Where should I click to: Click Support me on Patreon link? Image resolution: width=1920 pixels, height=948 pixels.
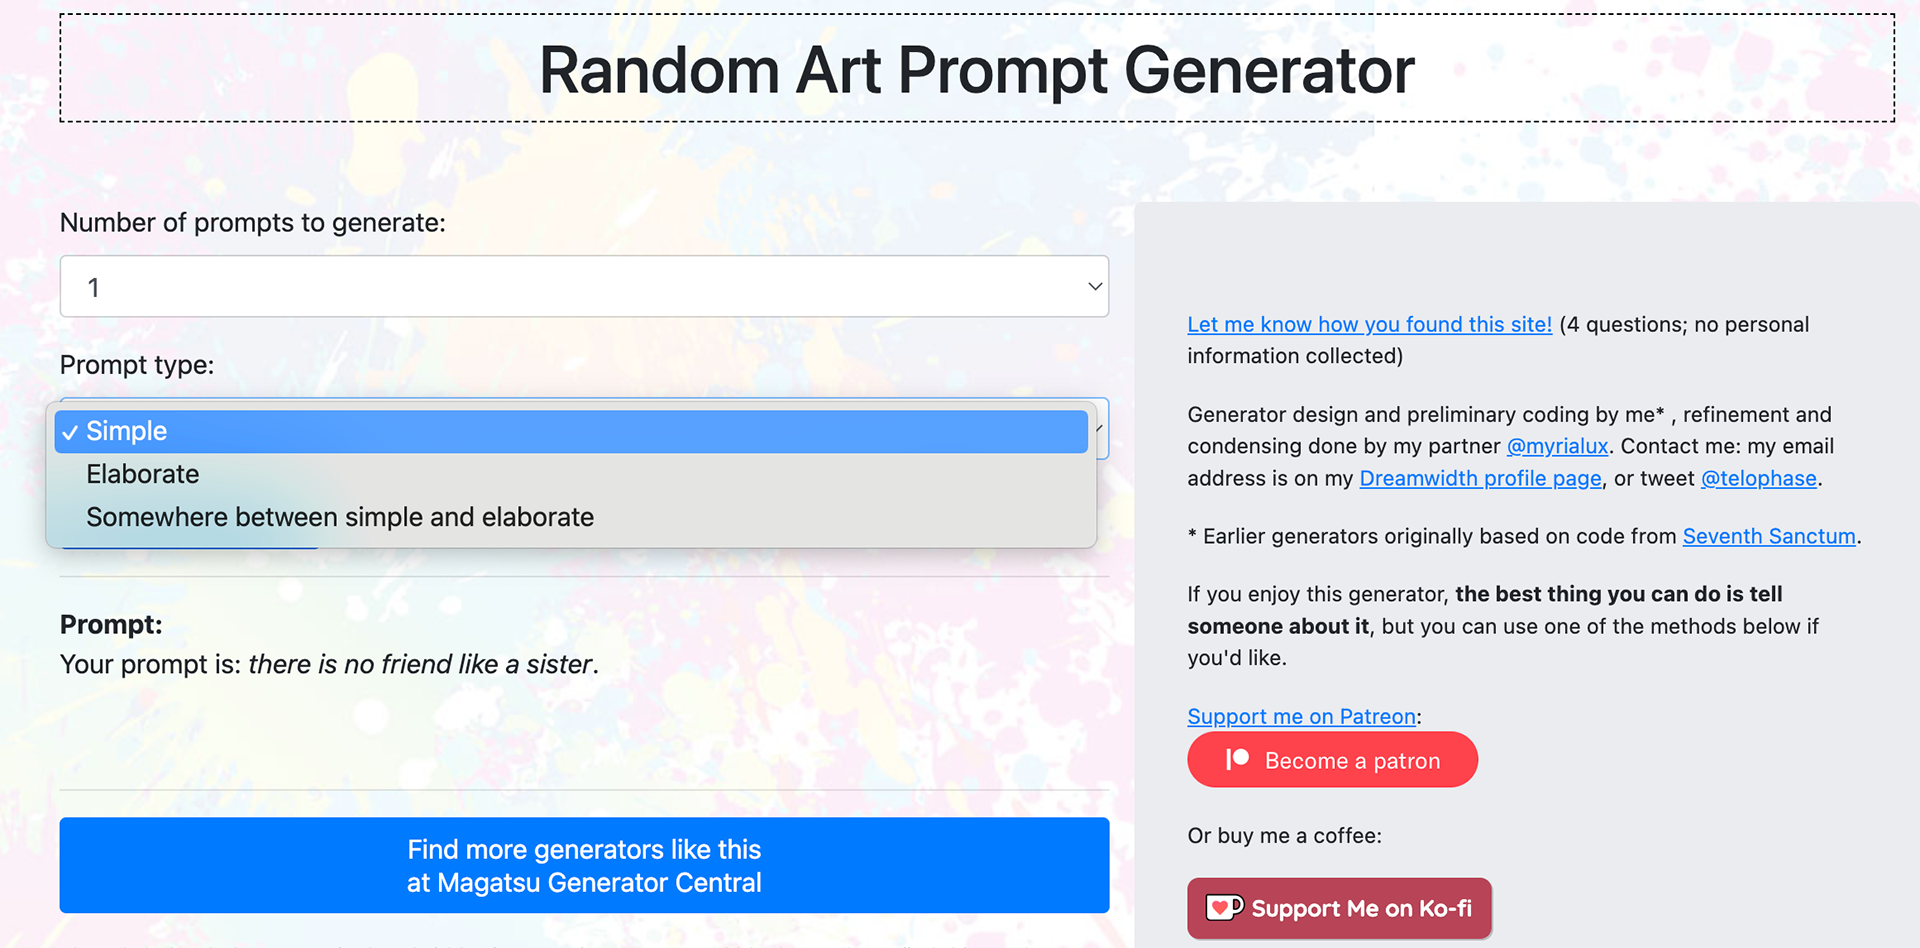pos(1301,716)
